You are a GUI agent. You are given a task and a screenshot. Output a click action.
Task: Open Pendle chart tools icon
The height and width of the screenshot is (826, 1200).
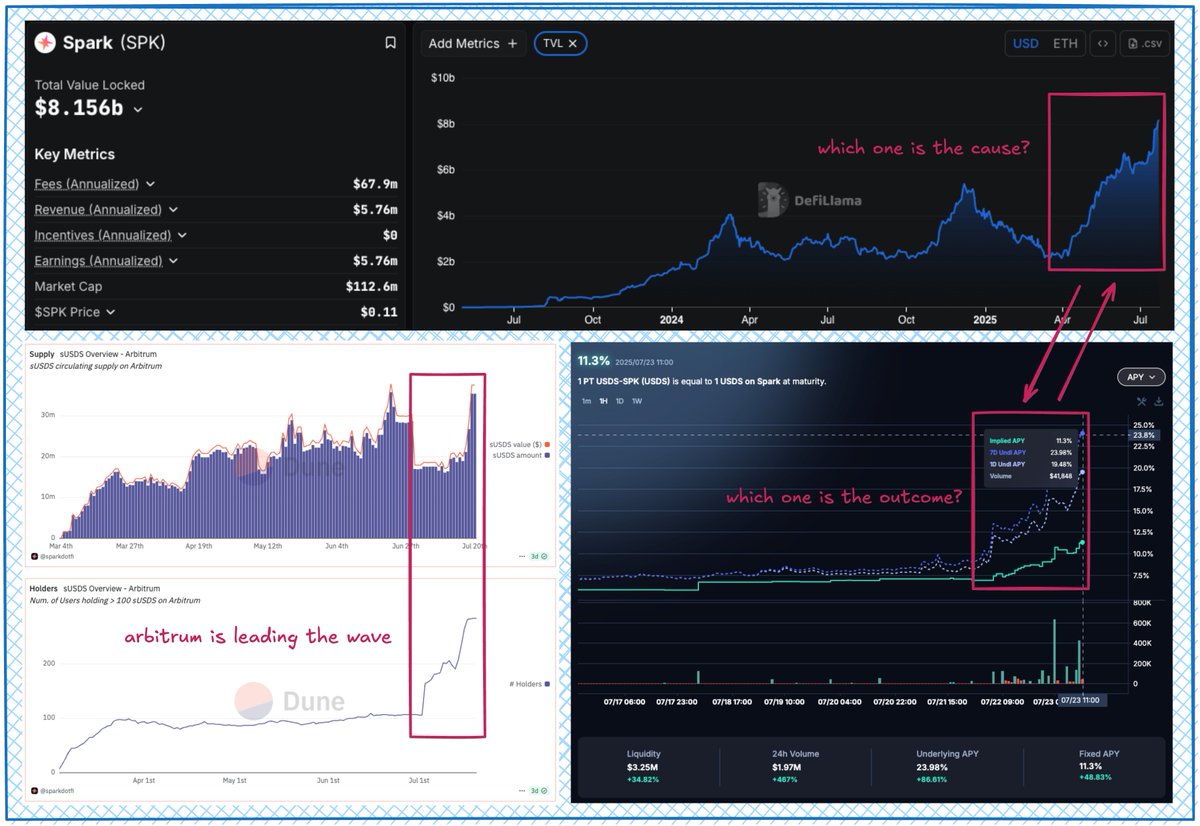1141,402
